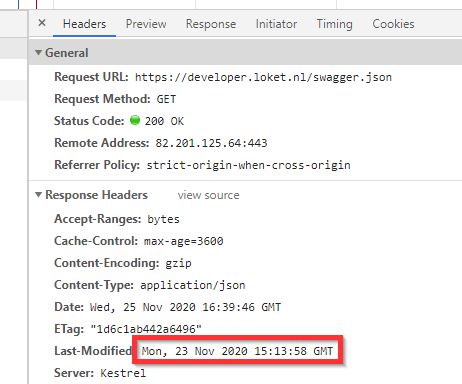Click the Date header value
Viewport: 462px width, 384px height.
185,307
